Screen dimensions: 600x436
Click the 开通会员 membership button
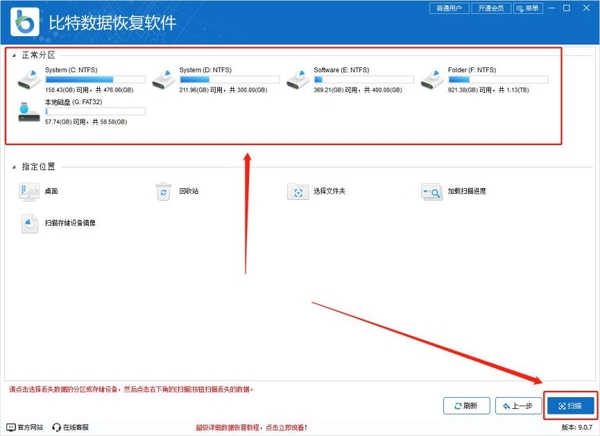tap(491, 8)
